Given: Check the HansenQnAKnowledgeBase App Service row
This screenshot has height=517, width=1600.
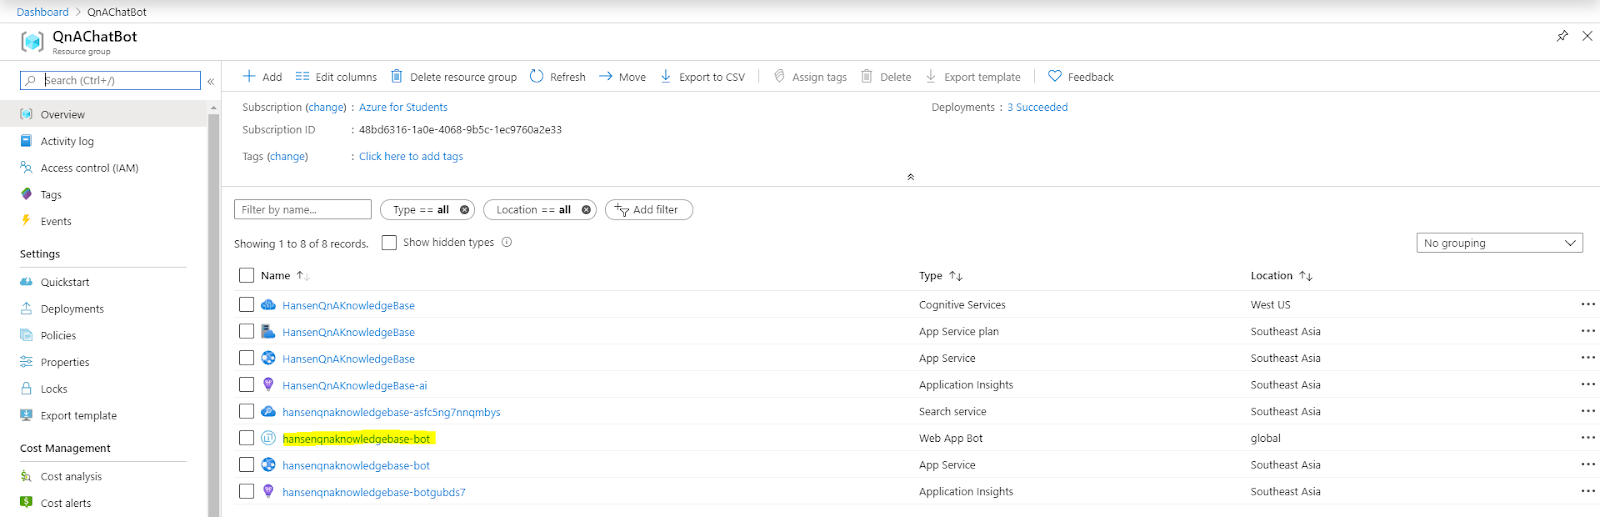Looking at the screenshot, I should pyautogui.click(x=246, y=358).
